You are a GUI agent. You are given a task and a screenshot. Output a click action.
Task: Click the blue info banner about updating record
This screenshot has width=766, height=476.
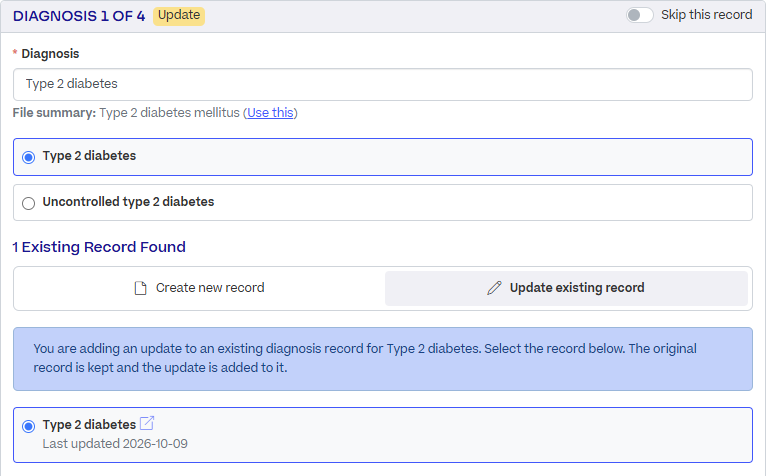pyautogui.click(x=383, y=359)
